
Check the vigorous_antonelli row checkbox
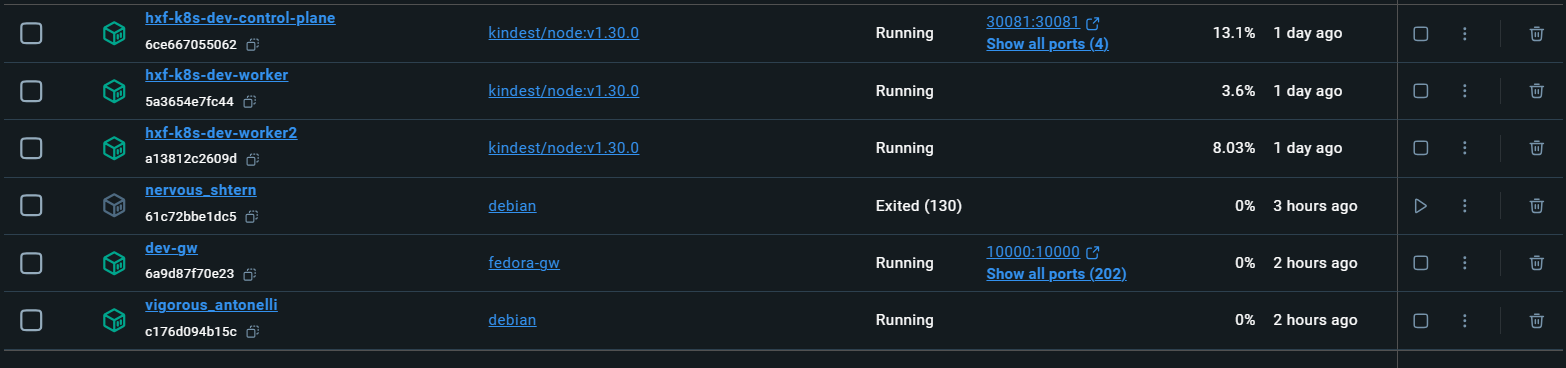pyautogui.click(x=31, y=321)
